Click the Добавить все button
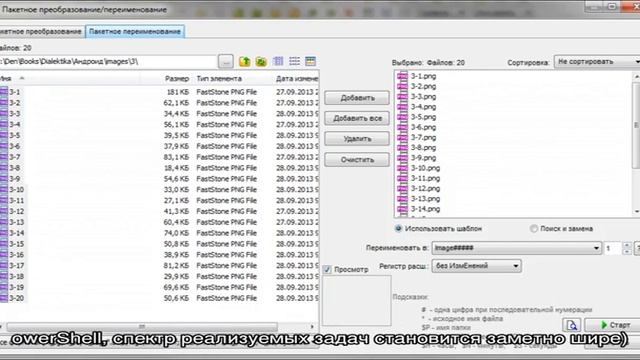 pos(357,118)
